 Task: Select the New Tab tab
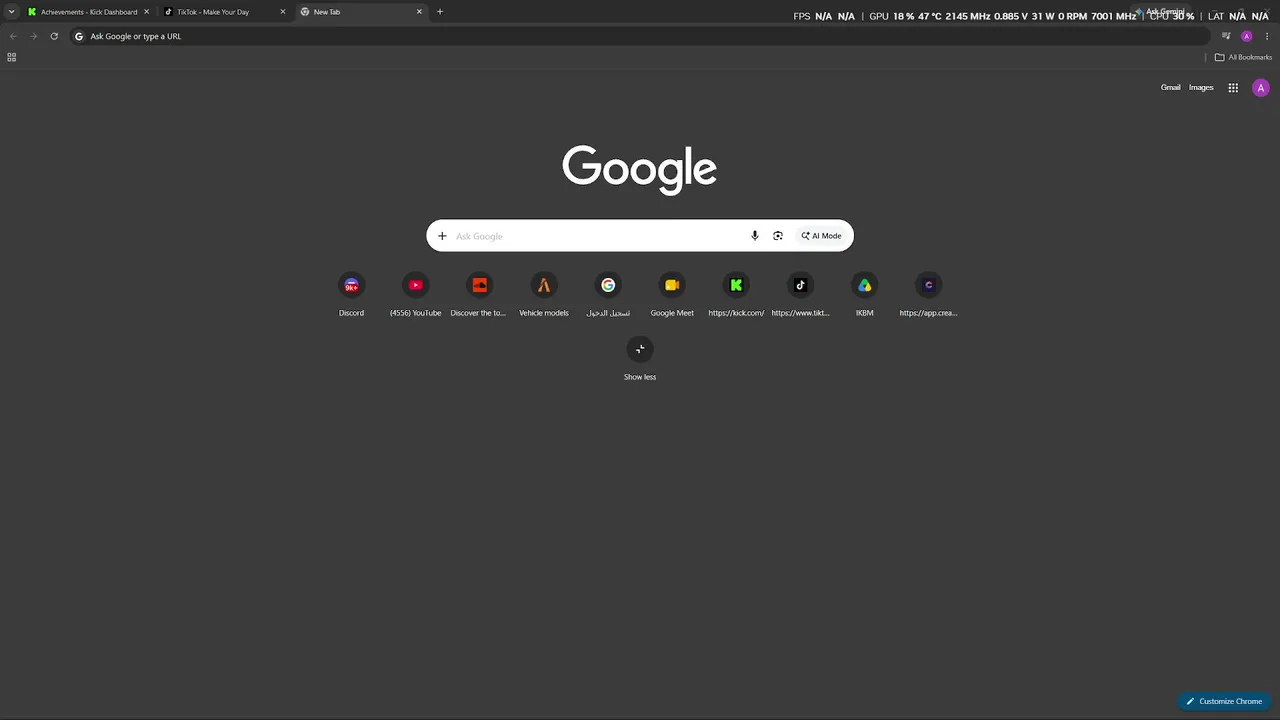click(362, 12)
